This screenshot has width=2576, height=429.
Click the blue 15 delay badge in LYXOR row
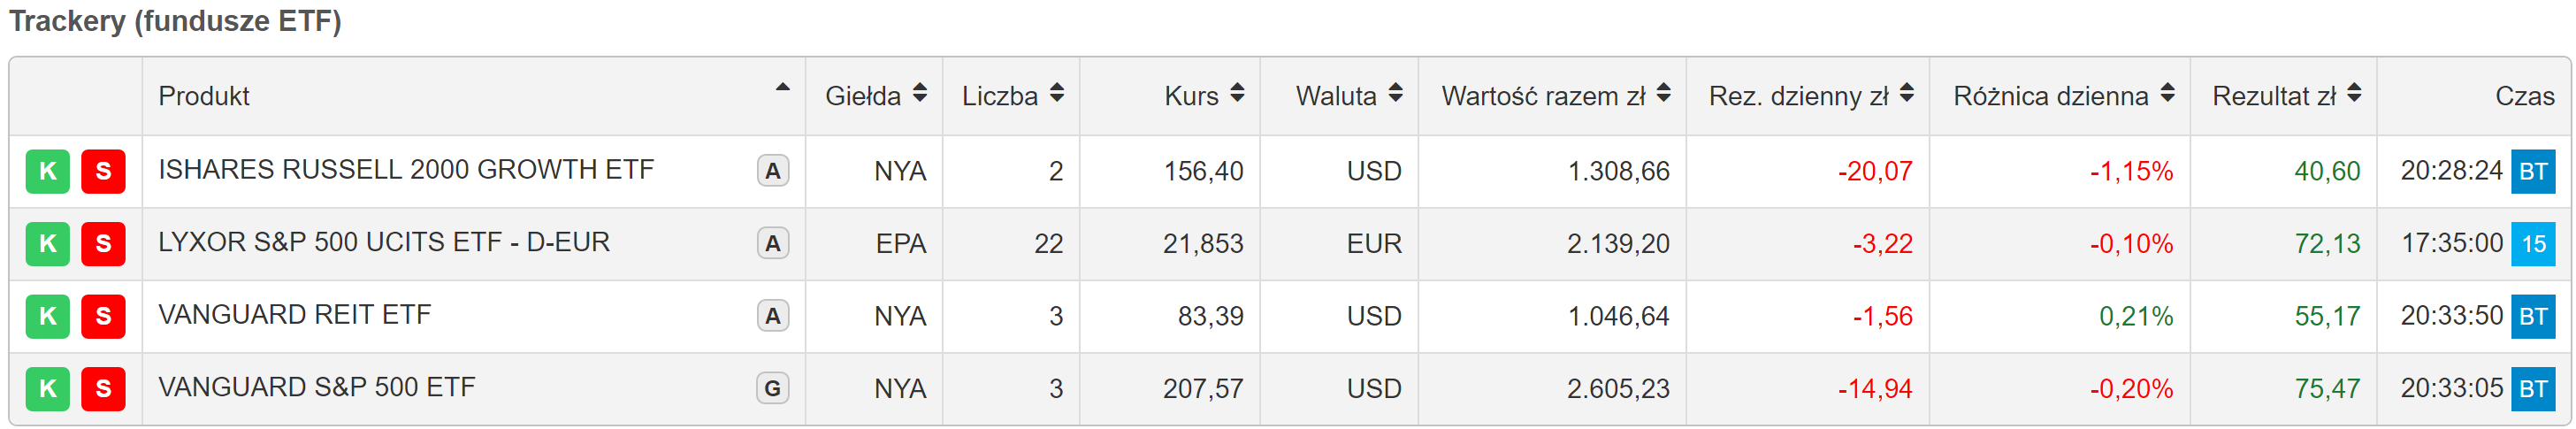tap(2532, 243)
